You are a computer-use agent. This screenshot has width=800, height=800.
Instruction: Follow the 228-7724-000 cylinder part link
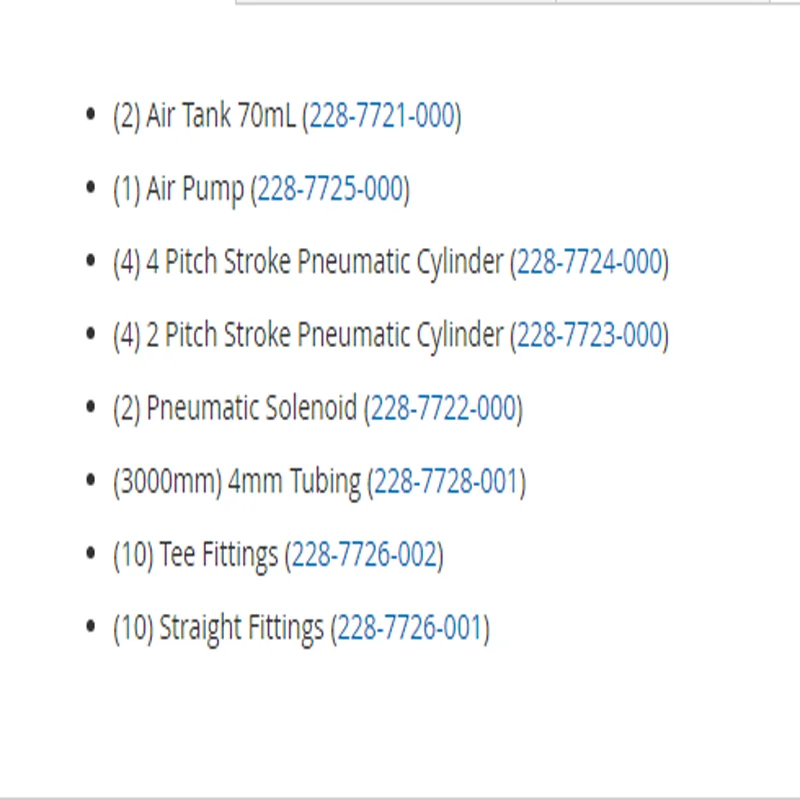(590, 262)
